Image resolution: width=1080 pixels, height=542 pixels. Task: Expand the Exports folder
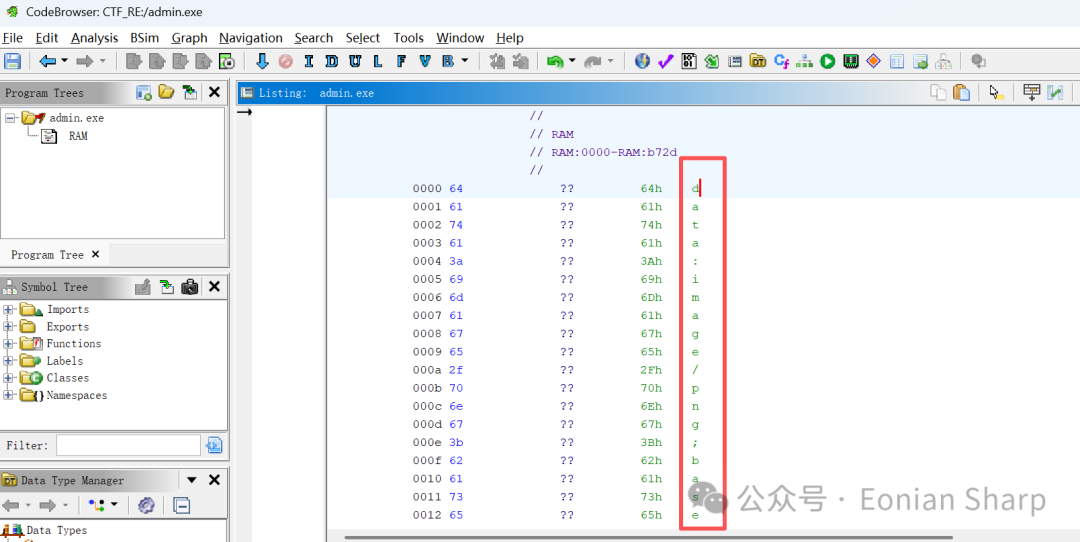click(8, 326)
